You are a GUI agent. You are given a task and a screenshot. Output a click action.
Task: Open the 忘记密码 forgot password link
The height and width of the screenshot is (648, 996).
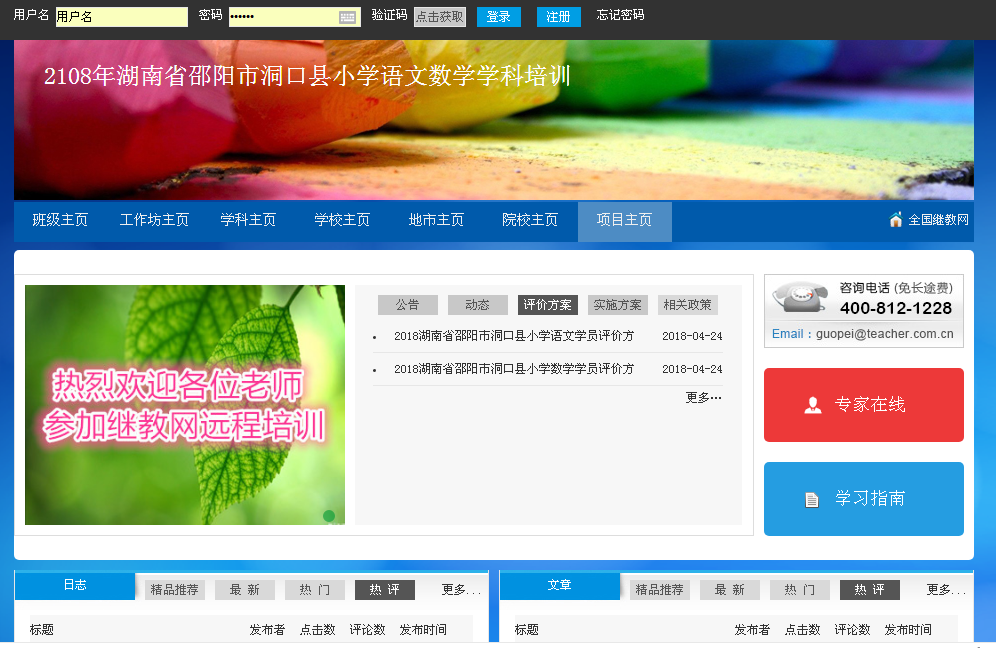tap(620, 16)
